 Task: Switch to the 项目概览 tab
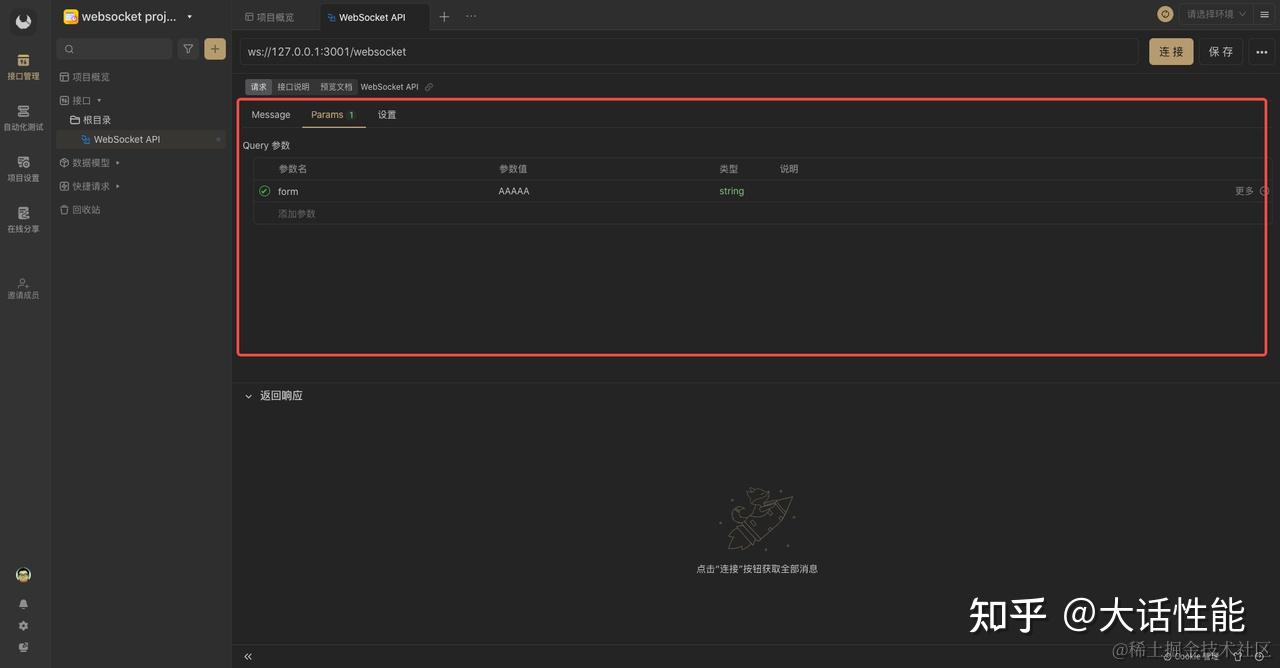click(272, 16)
